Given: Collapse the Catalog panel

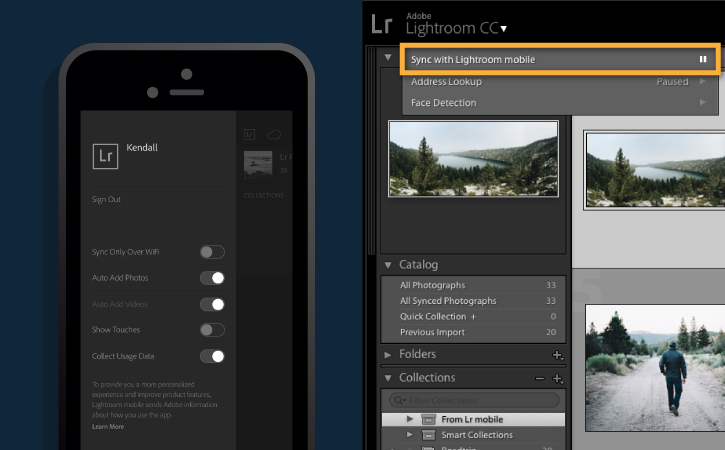Looking at the screenshot, I should tap(388, 265).
